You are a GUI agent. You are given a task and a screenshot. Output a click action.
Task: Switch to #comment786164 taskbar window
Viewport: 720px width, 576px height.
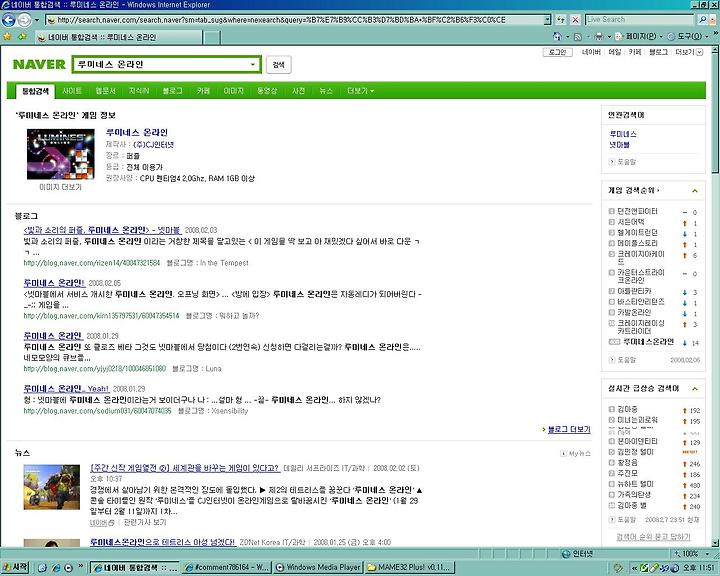point(226,567)
